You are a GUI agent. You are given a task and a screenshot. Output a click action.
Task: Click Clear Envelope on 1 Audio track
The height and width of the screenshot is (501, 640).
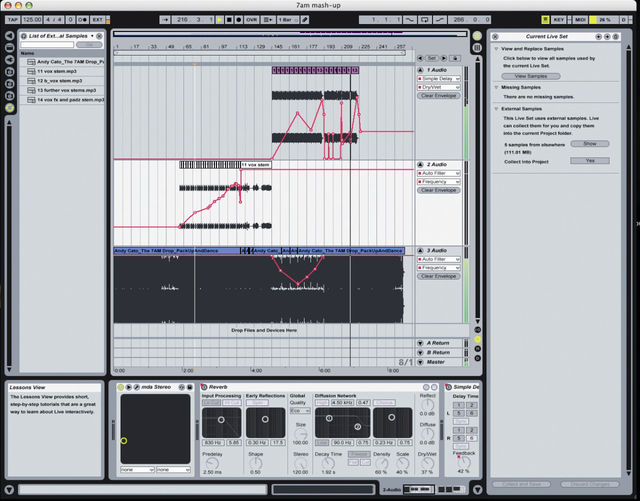click(x=439, y=96)
